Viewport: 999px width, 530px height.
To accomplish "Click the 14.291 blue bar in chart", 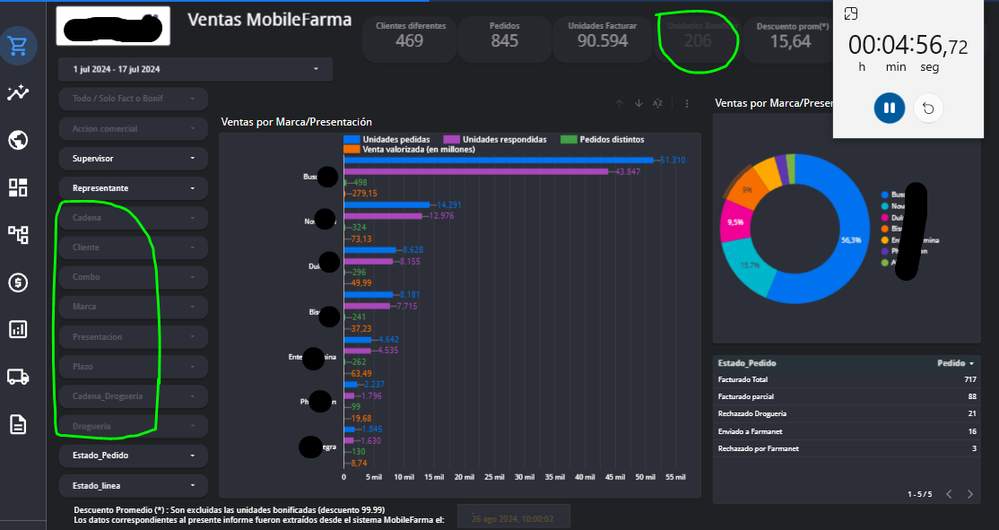I will click(x=387, y=204).
